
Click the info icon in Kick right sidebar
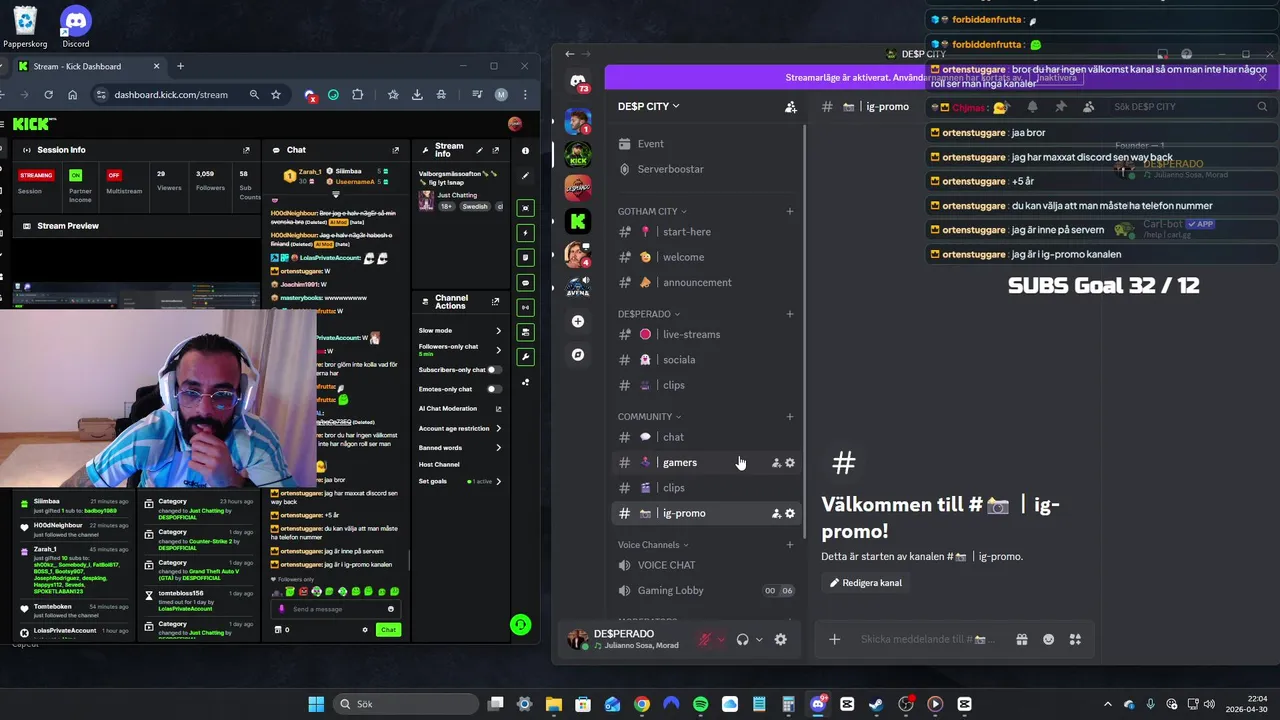pos(525,150)
